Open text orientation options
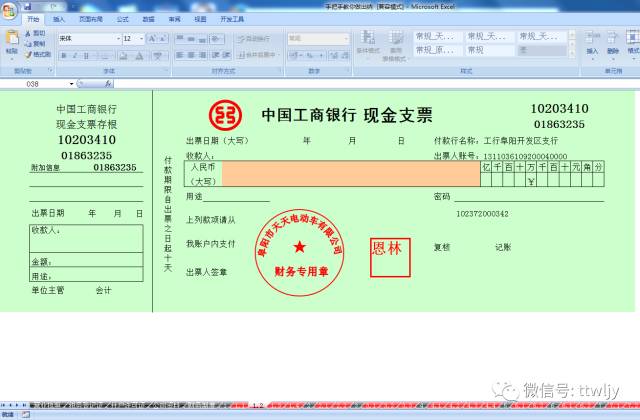 coord(216,39)
